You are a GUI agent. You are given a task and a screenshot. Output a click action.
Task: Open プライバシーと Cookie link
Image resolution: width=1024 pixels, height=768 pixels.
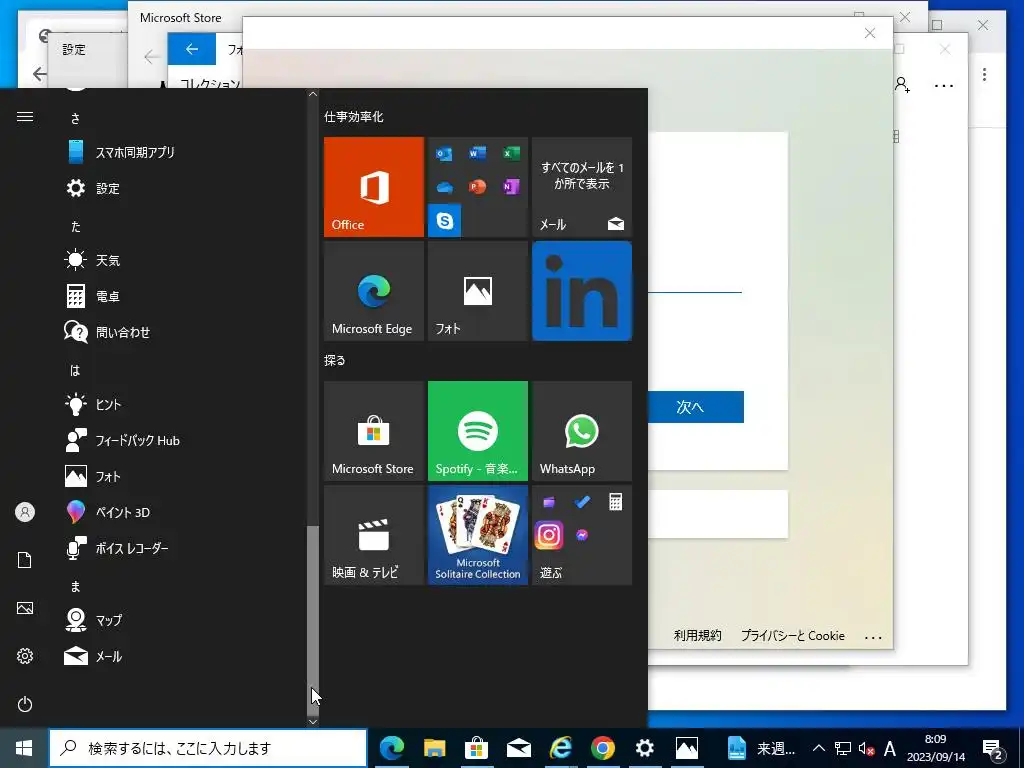[793, 635]
